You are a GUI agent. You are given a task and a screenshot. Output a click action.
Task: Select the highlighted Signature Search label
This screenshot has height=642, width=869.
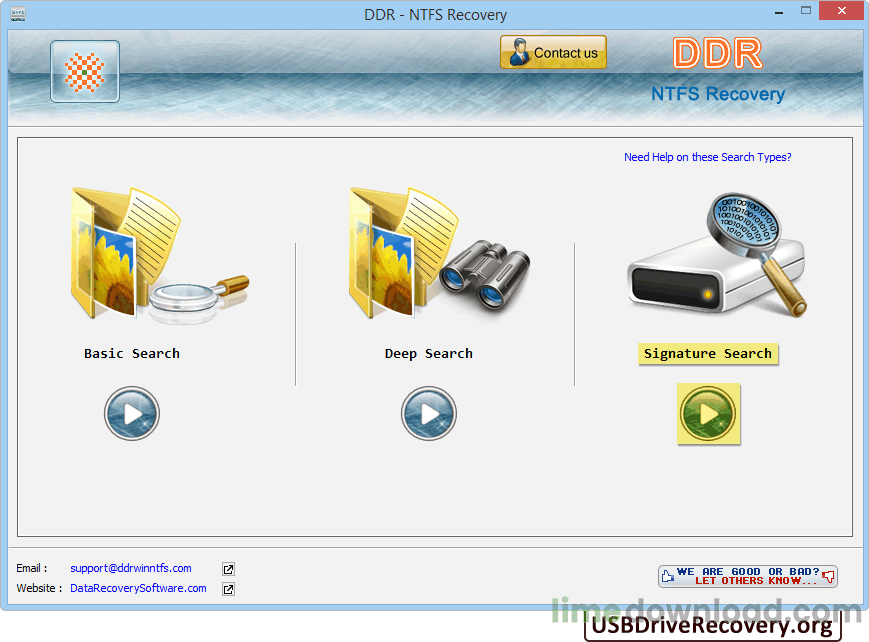[x=707, y=354]
